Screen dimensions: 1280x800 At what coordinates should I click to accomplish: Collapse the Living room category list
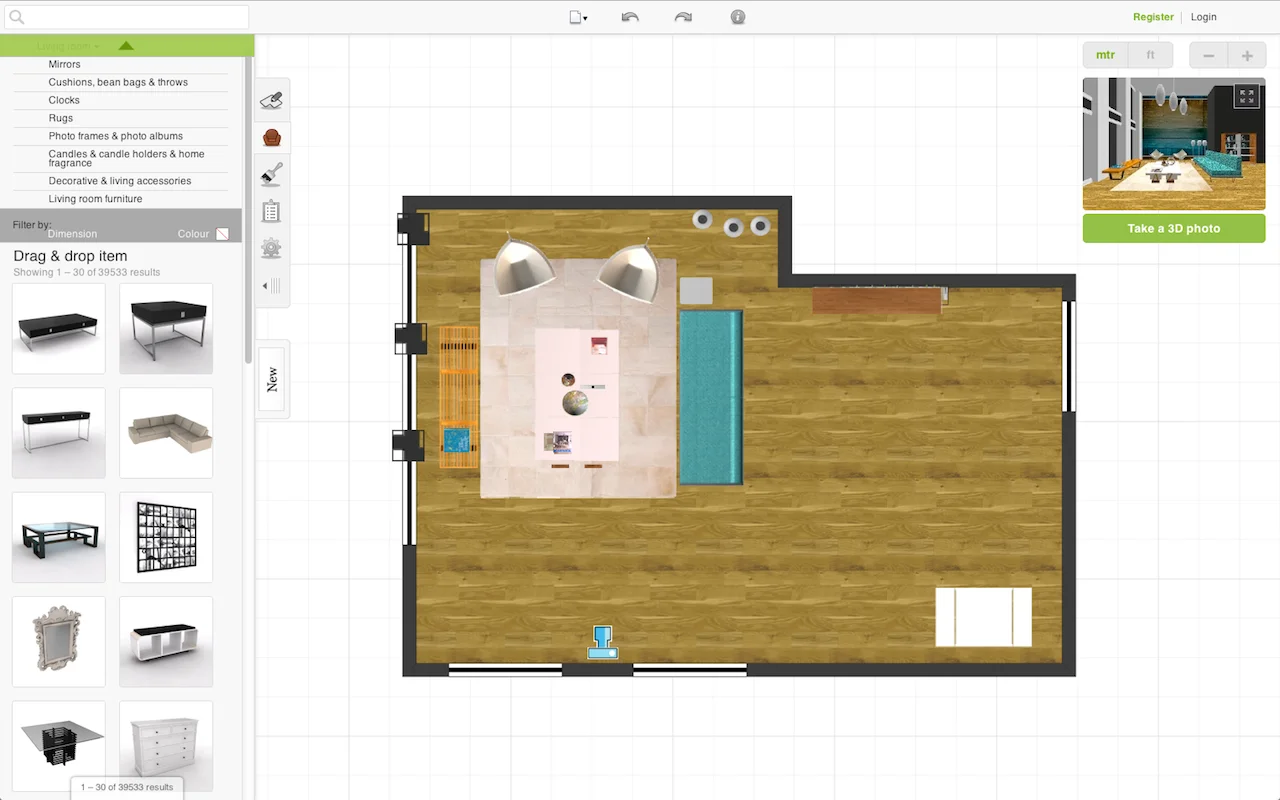pos(125,45)
